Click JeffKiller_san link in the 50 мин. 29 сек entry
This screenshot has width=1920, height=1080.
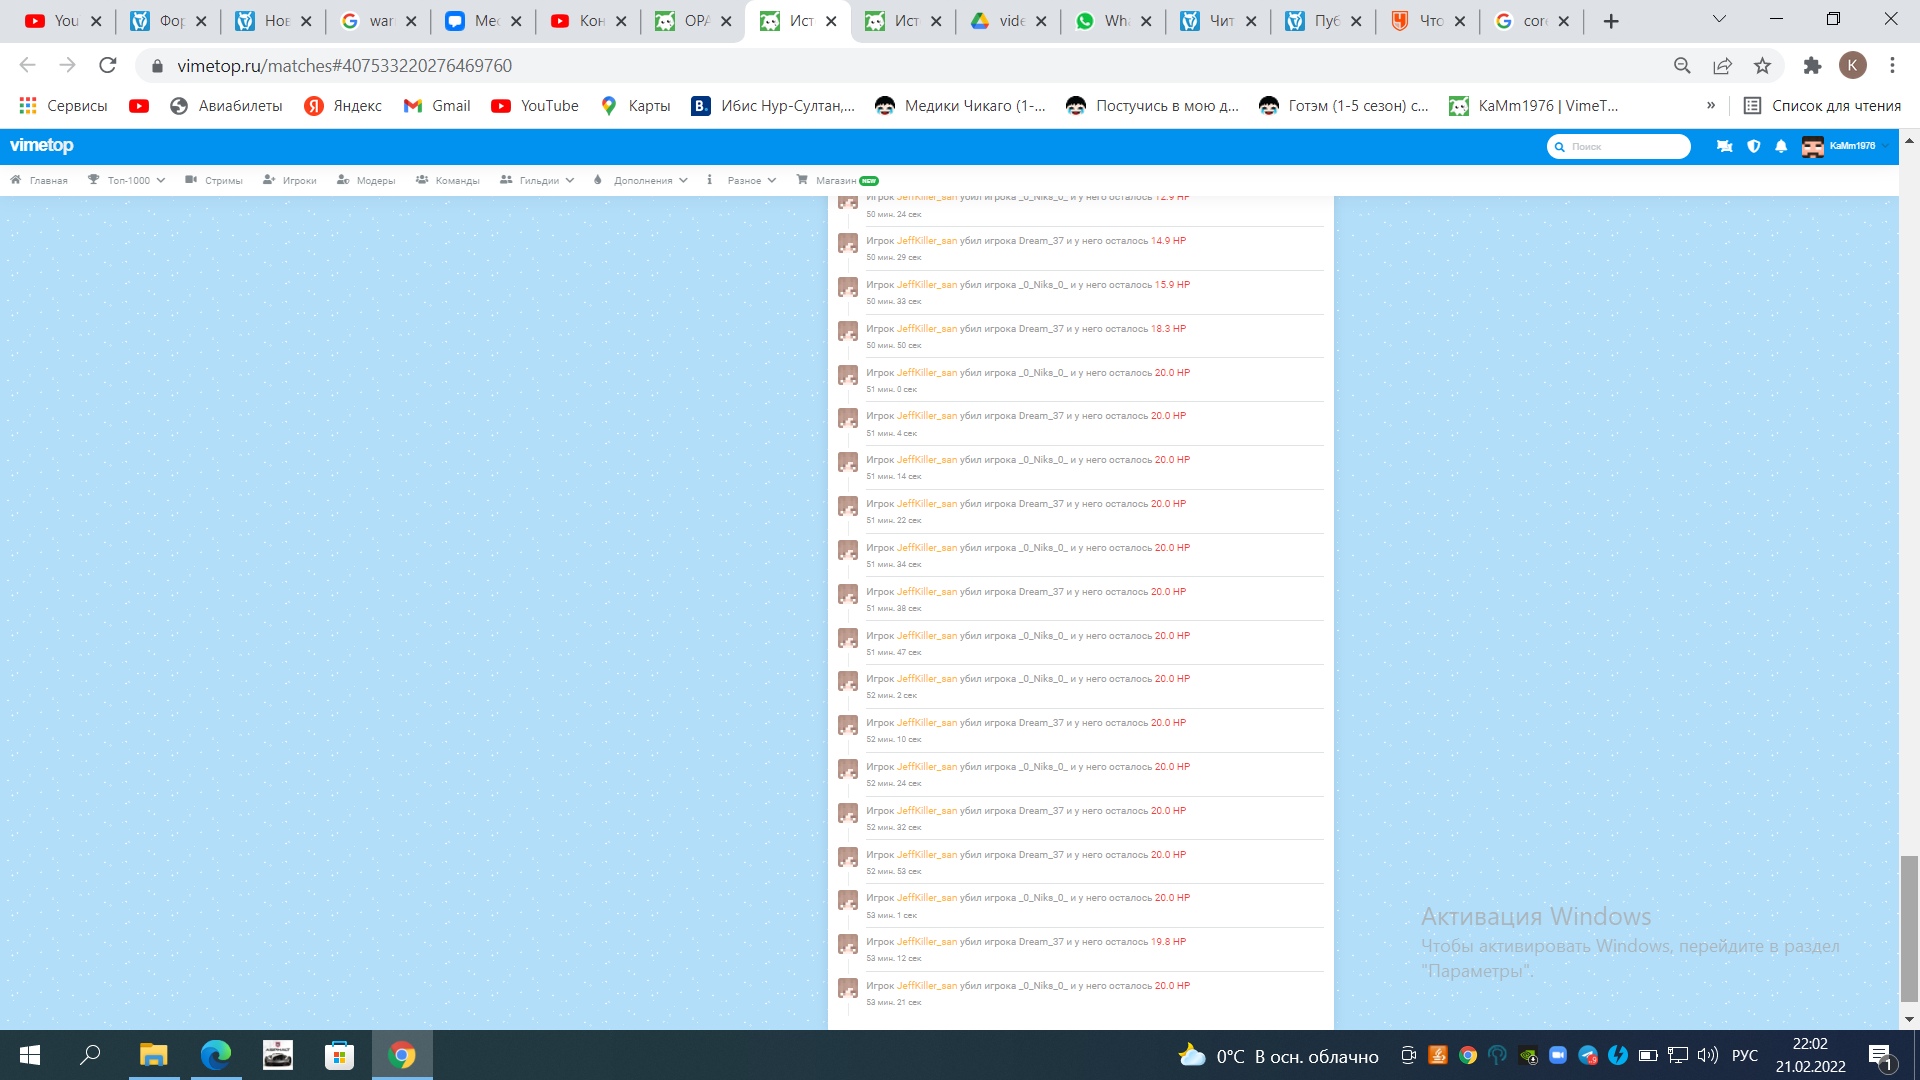(926, 241)
